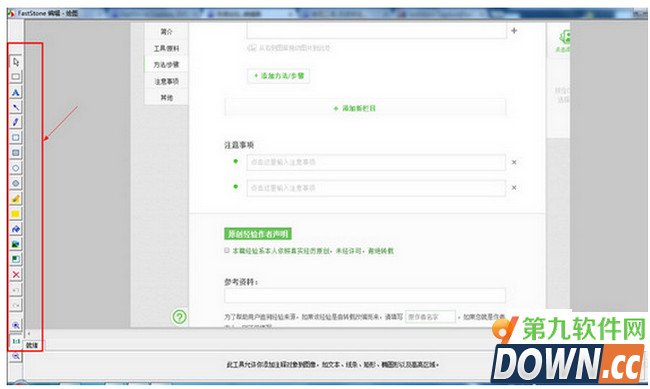Select the yellow highlight rectangle tool

pos(16,214)
